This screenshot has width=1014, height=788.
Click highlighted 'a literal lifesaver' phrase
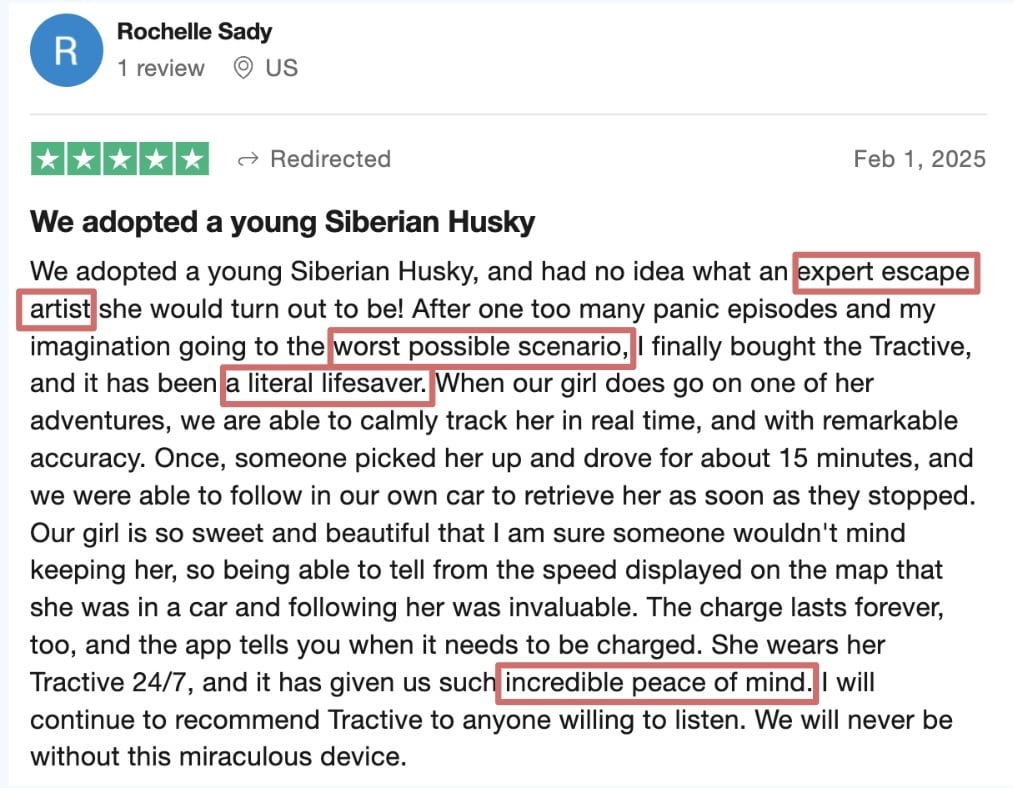(x=327, y=385)
